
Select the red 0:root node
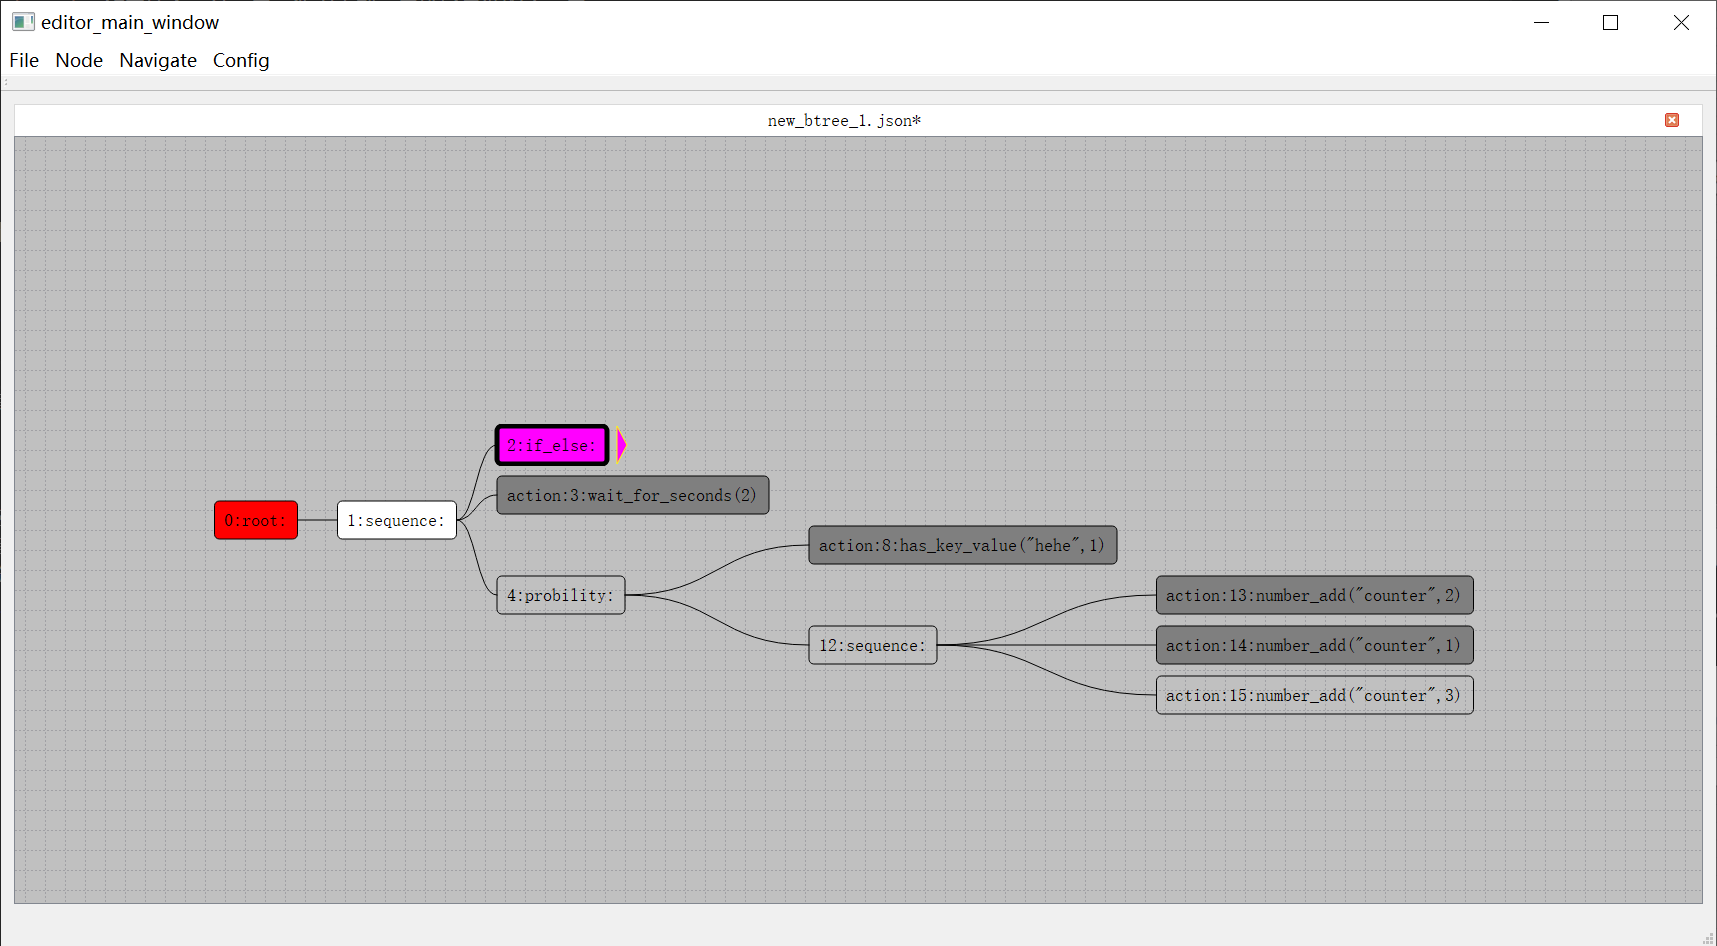click(x=256, y=520)
